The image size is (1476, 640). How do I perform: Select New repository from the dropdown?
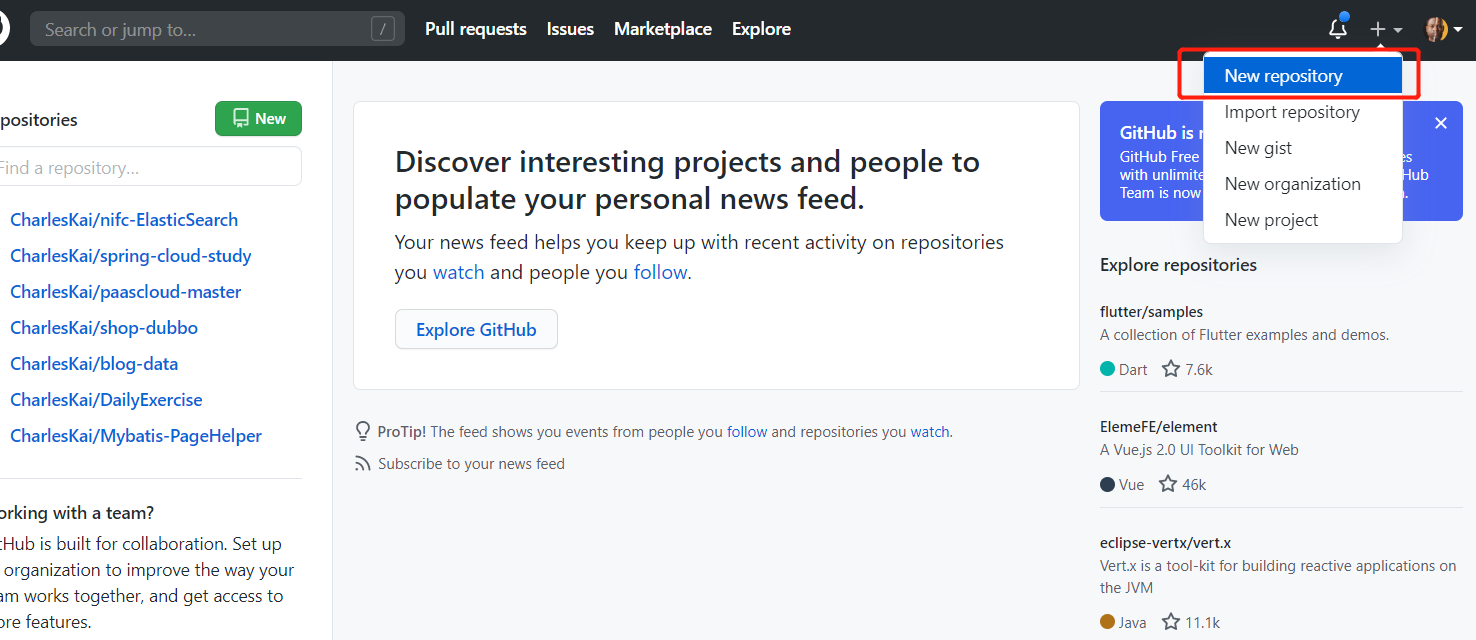pyautogui.click(x=1303, y=75)
